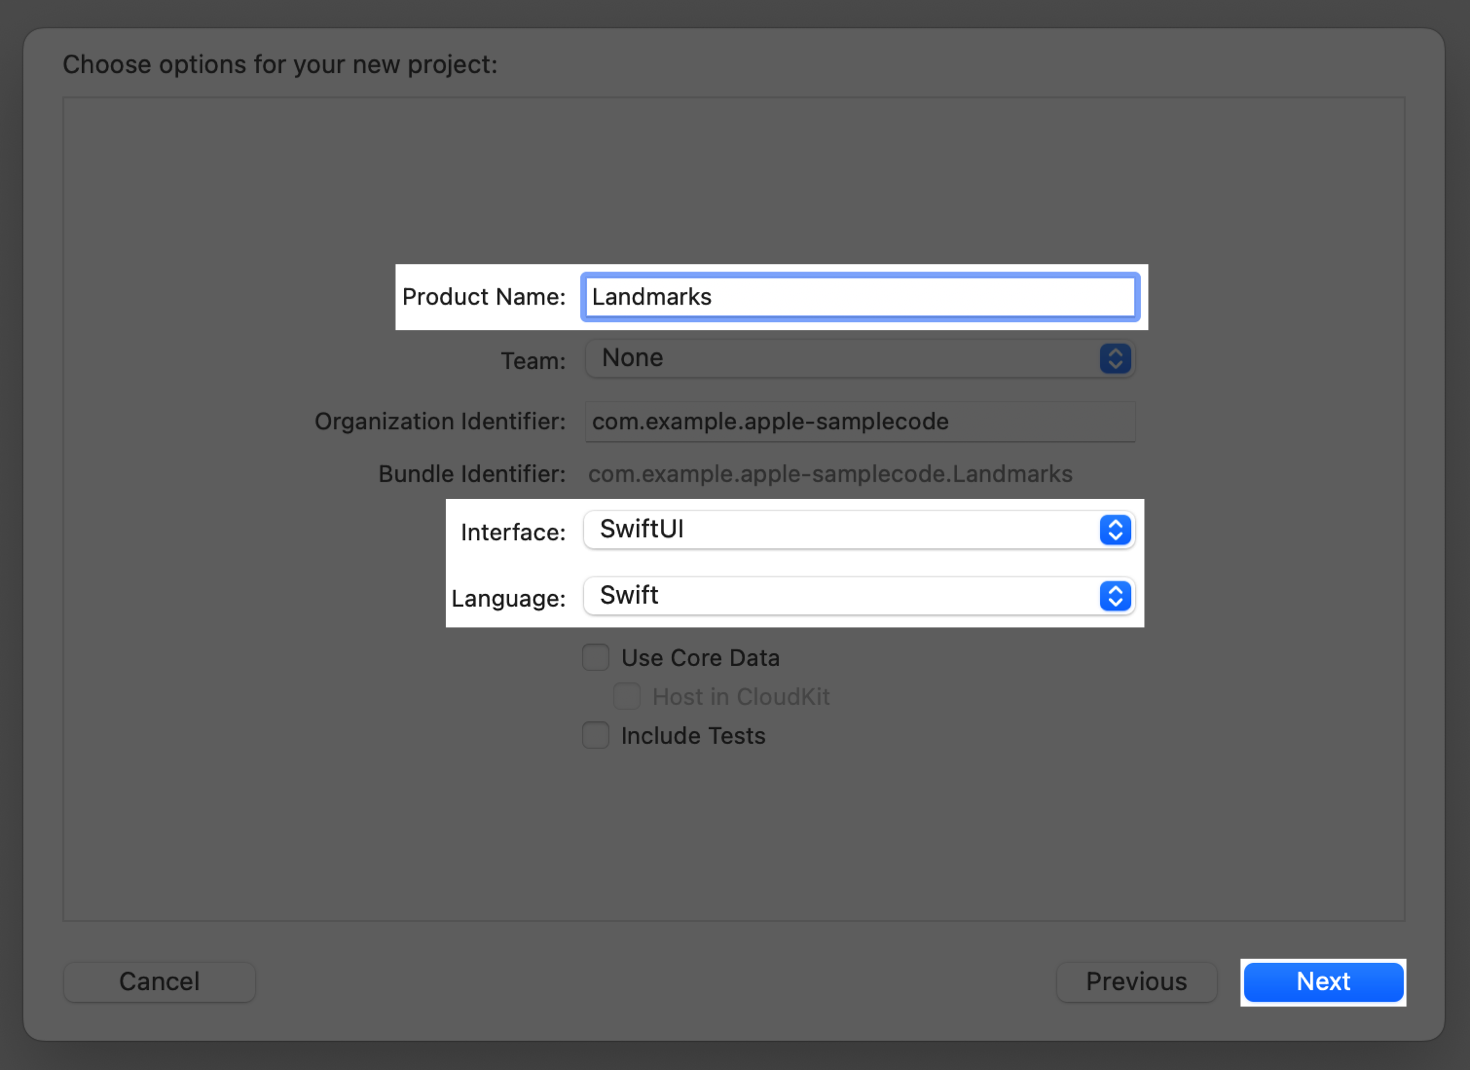
Task: Click the Cancel button
Action: 159,982
